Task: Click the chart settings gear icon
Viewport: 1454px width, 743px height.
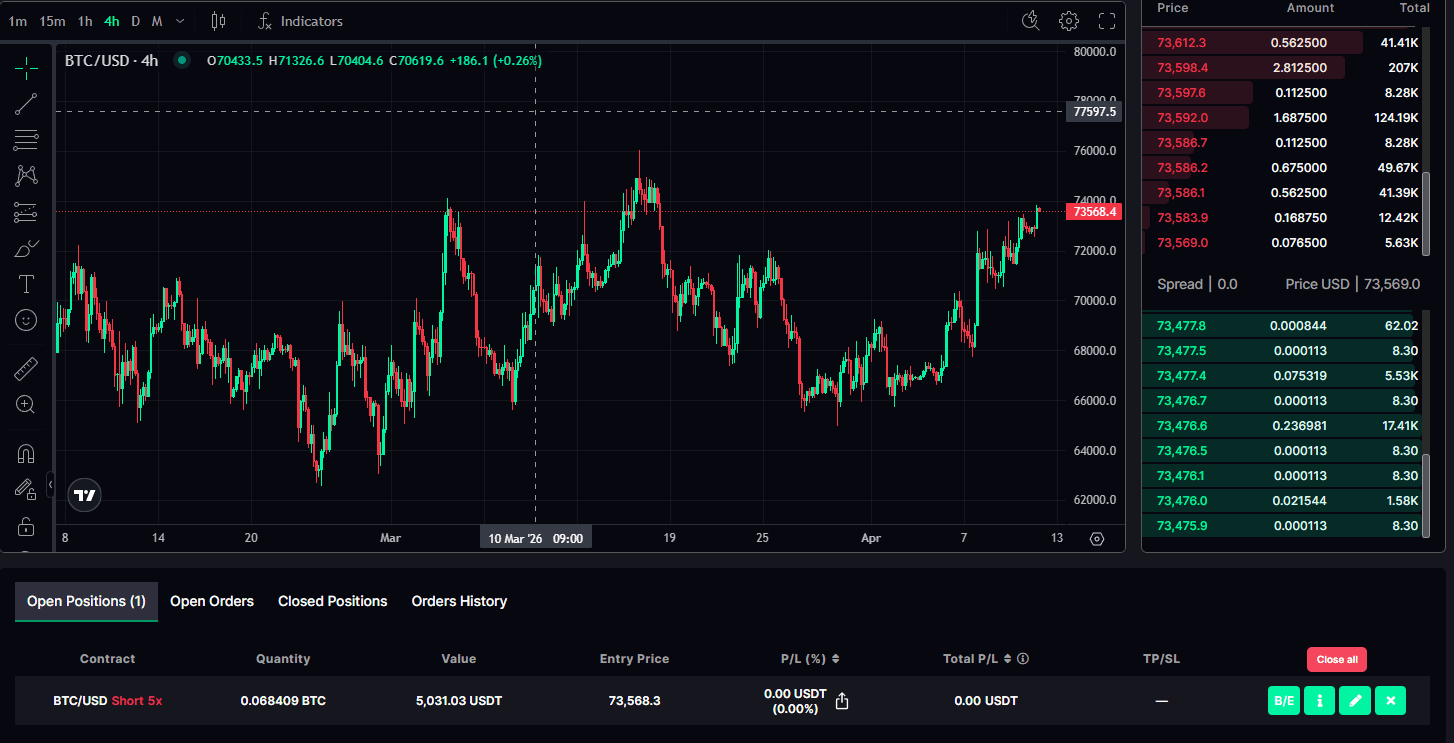Action: tap(1069, 21)
